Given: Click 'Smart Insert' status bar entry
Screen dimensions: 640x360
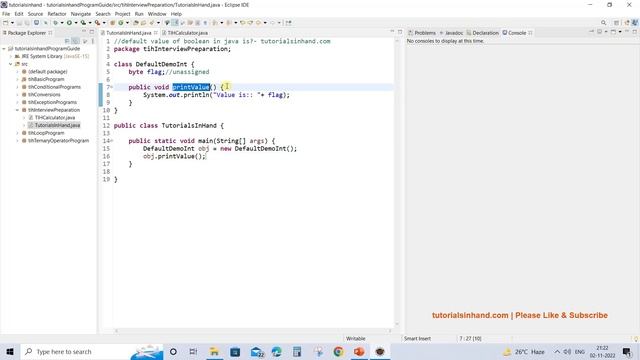Looking at the screenshot, I should 417,339.
